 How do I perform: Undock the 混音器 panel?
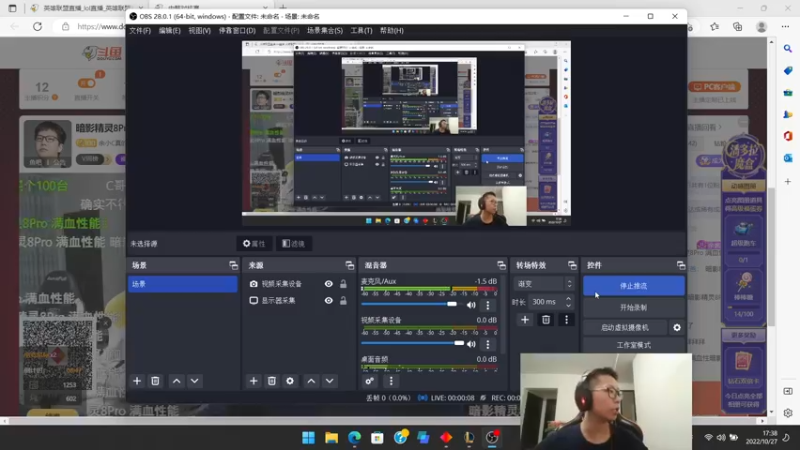tap(502, 265)
